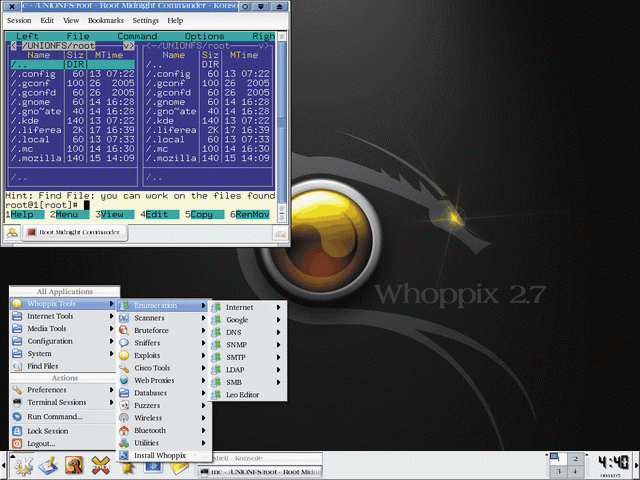Viewport: 640px width, 480px height.
Task: Open the K menu launcher in the panel
Action: (x=23, y=465)
